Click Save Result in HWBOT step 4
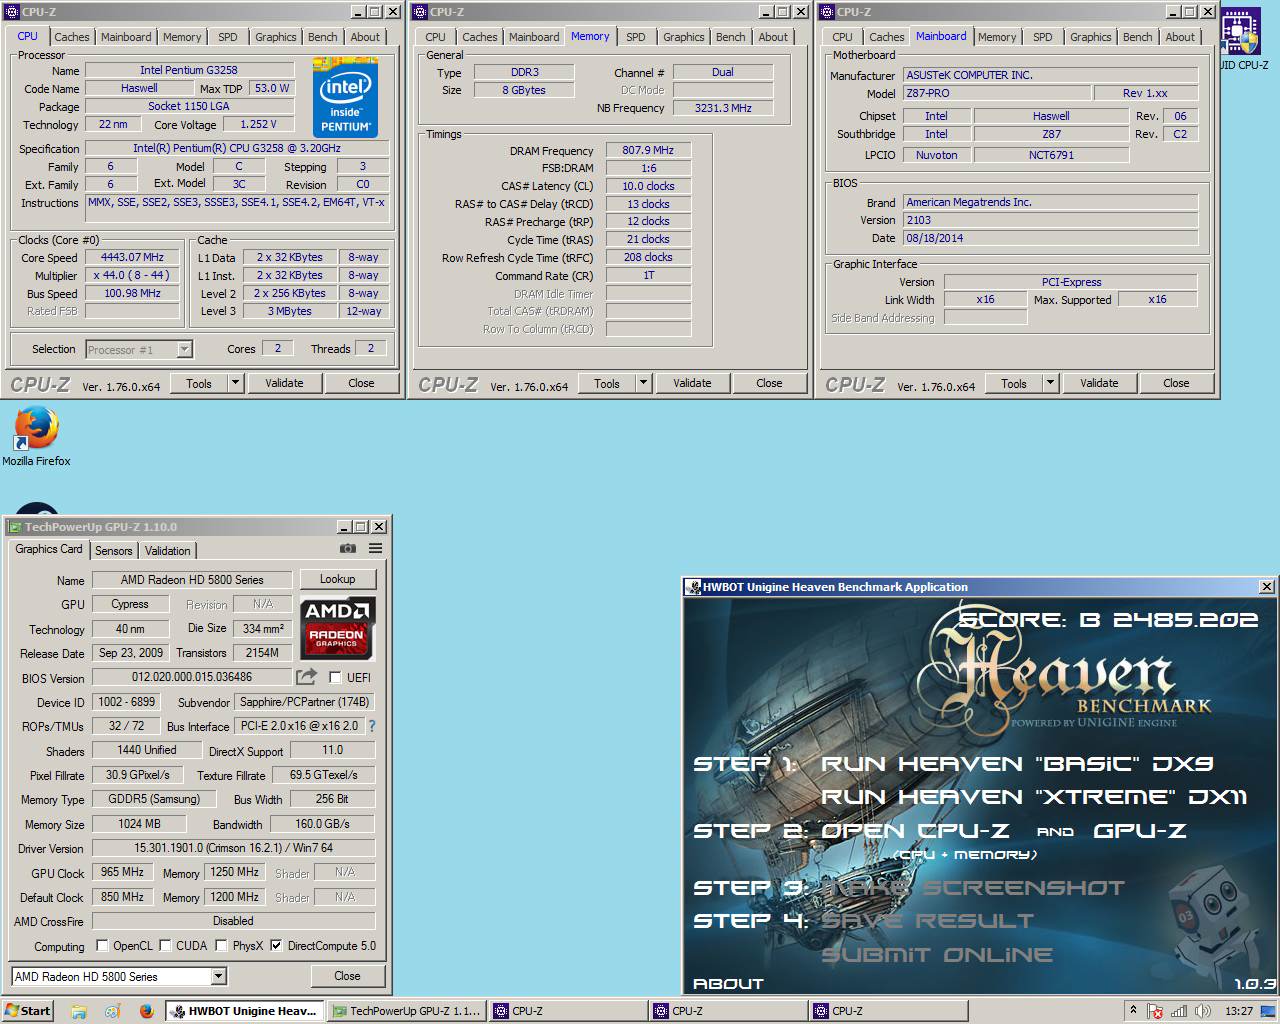1280x1024 pixels. (927, 921)
